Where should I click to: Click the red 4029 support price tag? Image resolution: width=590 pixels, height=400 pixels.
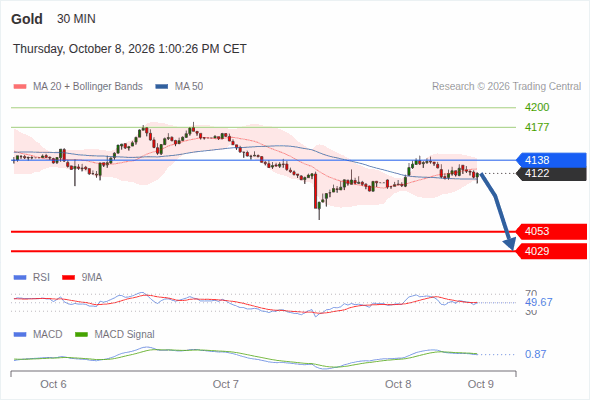(551, 251)
